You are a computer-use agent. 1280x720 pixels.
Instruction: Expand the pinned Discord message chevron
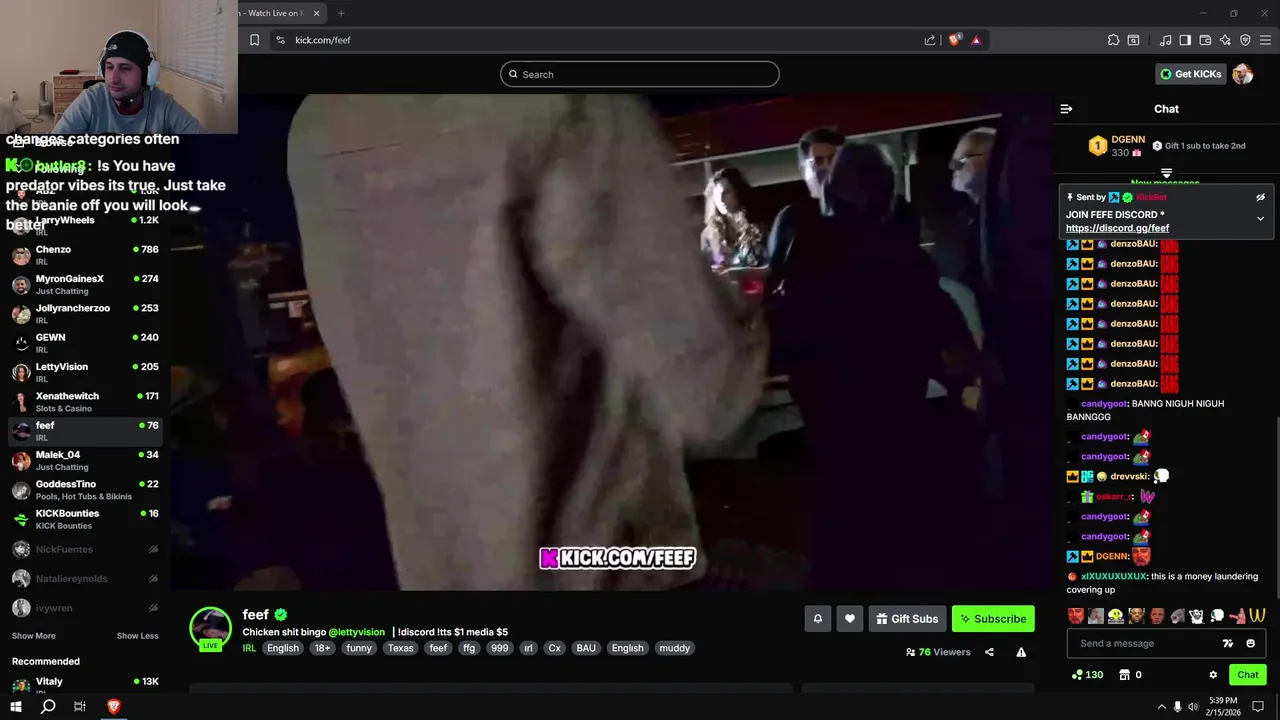tap(1260, 218)
